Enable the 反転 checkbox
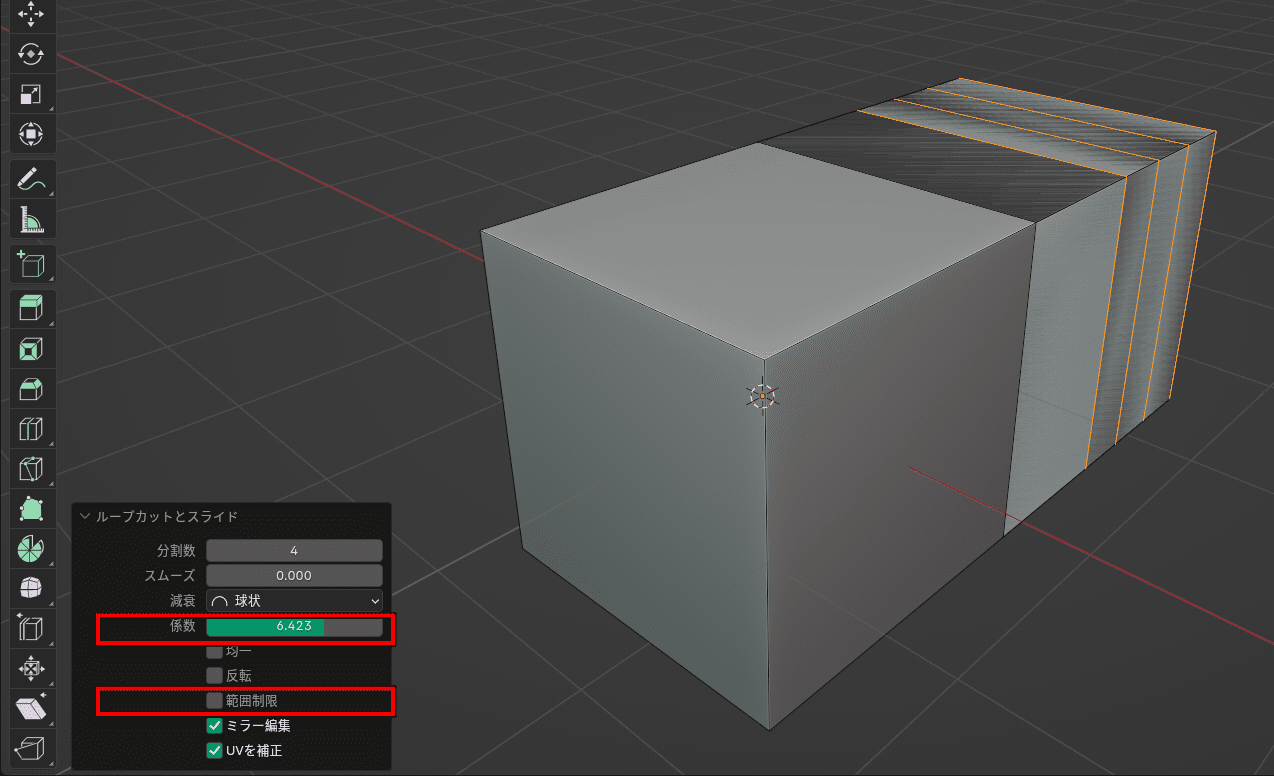Viewport: 1274px width, 776px height. [x=214, y=675]
